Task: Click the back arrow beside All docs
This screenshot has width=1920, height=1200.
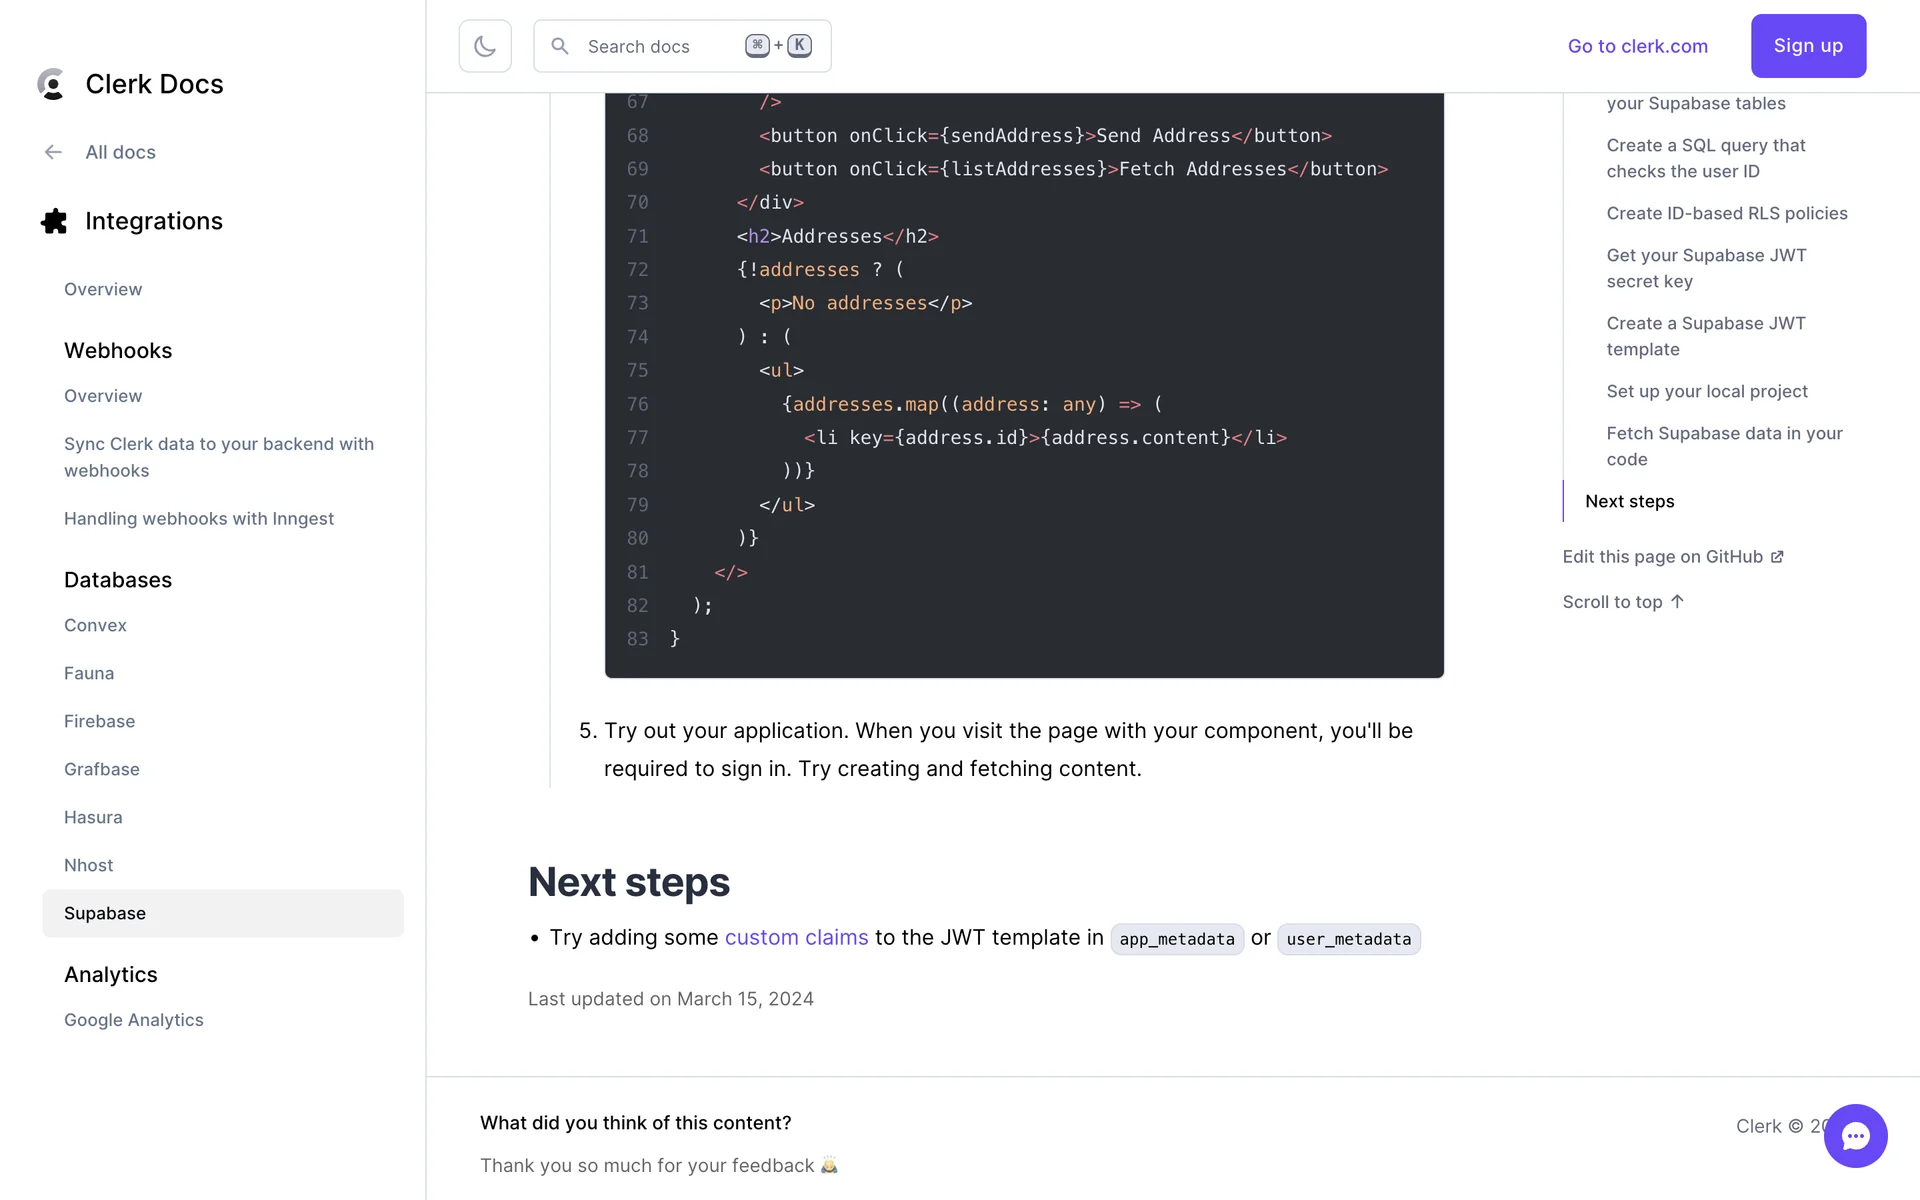Action: pyautogui.click(x=53, y=152)
